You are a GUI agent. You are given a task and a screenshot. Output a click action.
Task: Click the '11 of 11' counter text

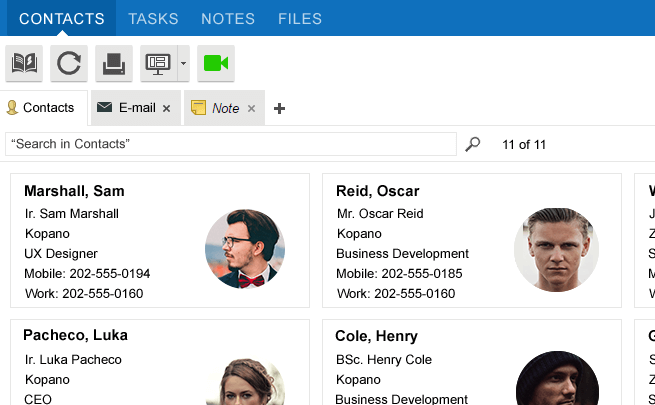524,144
